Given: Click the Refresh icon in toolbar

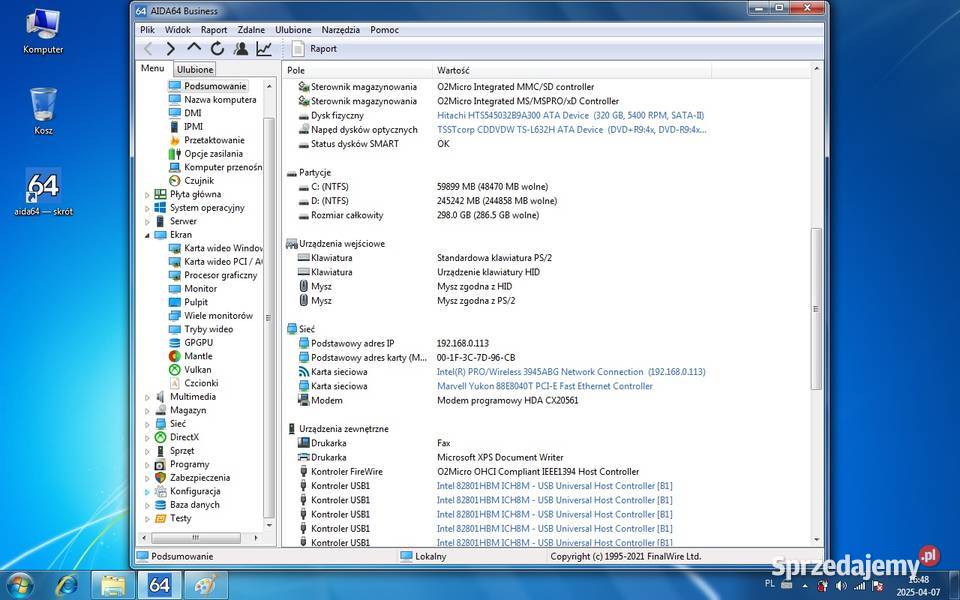Looking at the screenshot, I should (217, 48).
